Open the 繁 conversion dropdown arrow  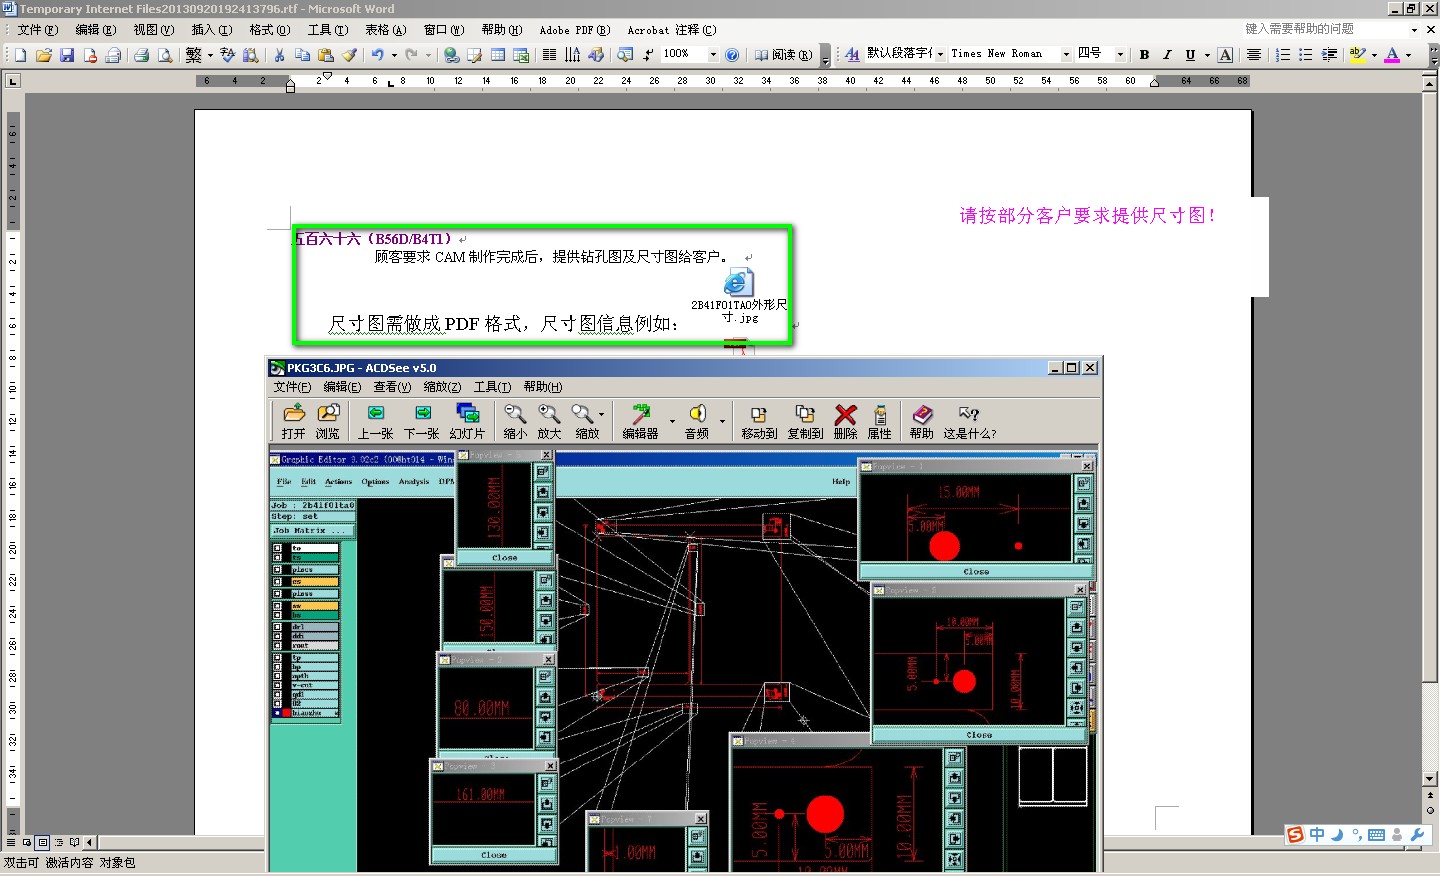pos(210,55)
